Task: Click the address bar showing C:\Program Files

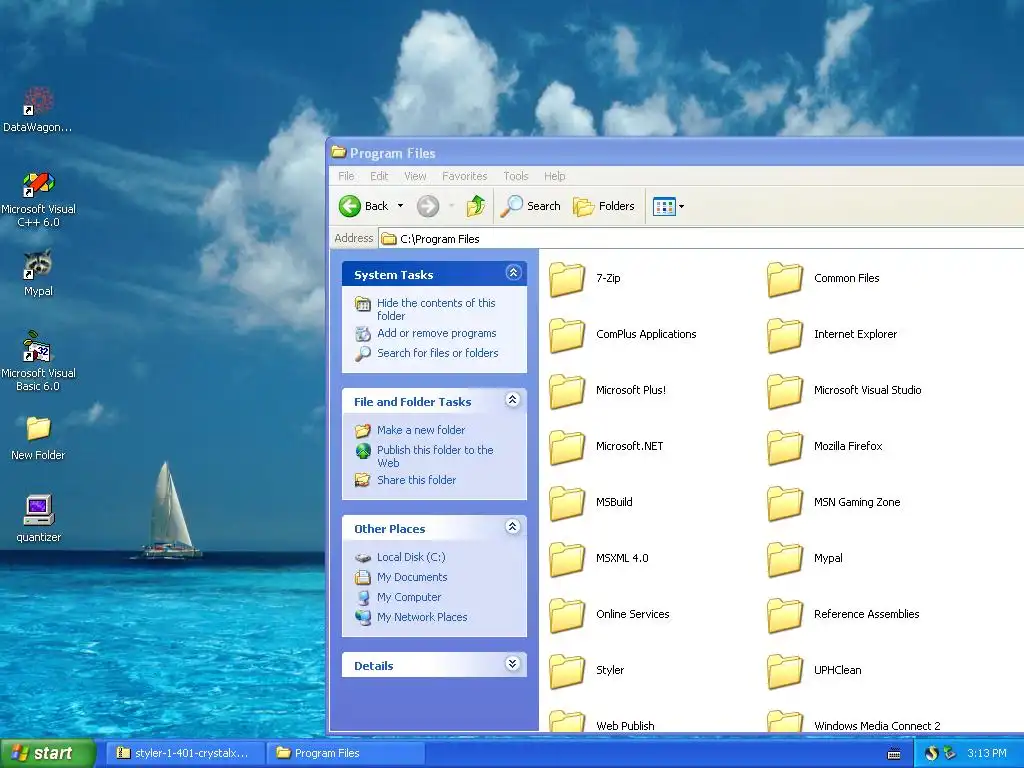Action: [701, 239]
